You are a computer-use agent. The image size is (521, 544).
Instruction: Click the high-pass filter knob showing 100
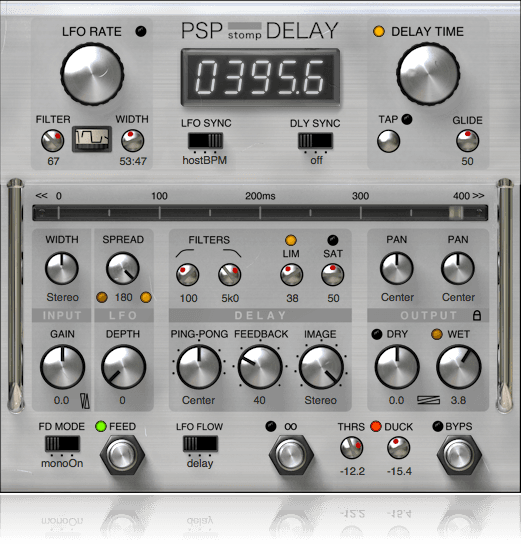[x=188, y=275]
